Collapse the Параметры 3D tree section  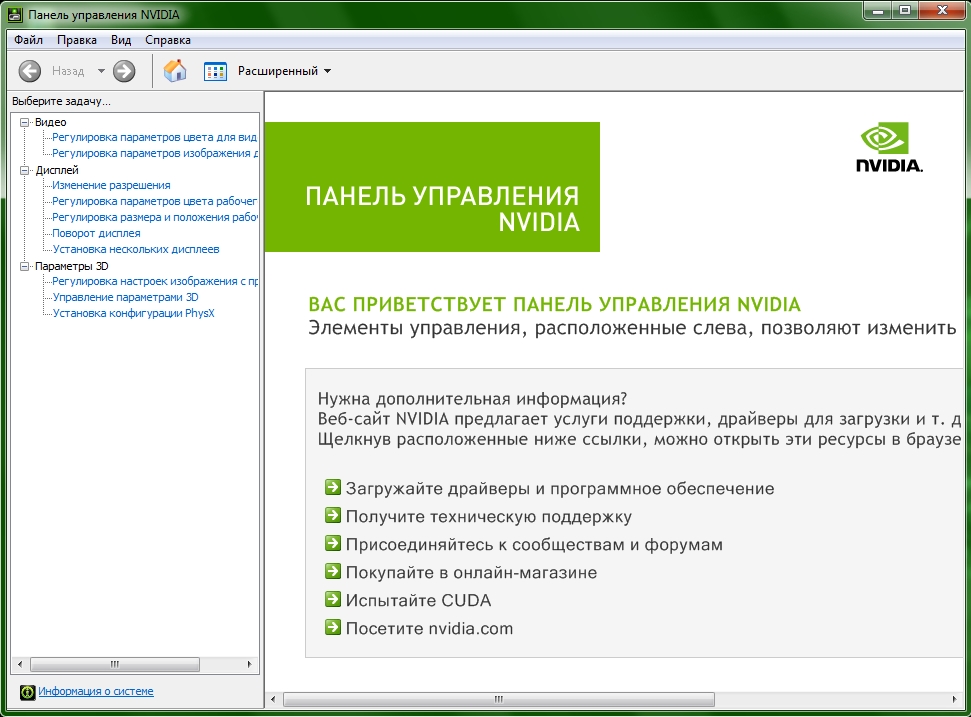point(25,266)
